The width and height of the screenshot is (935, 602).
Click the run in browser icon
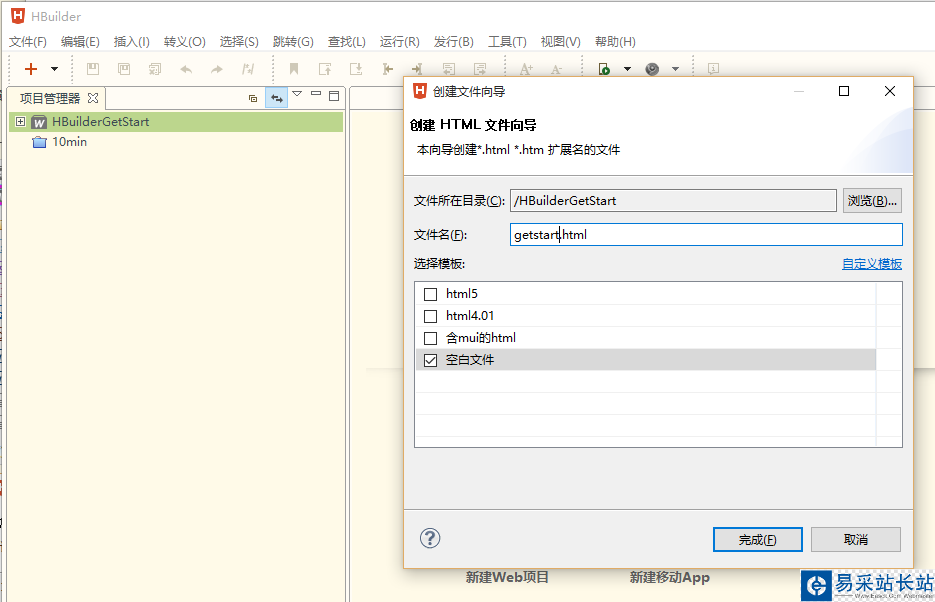tap(604, 69)
